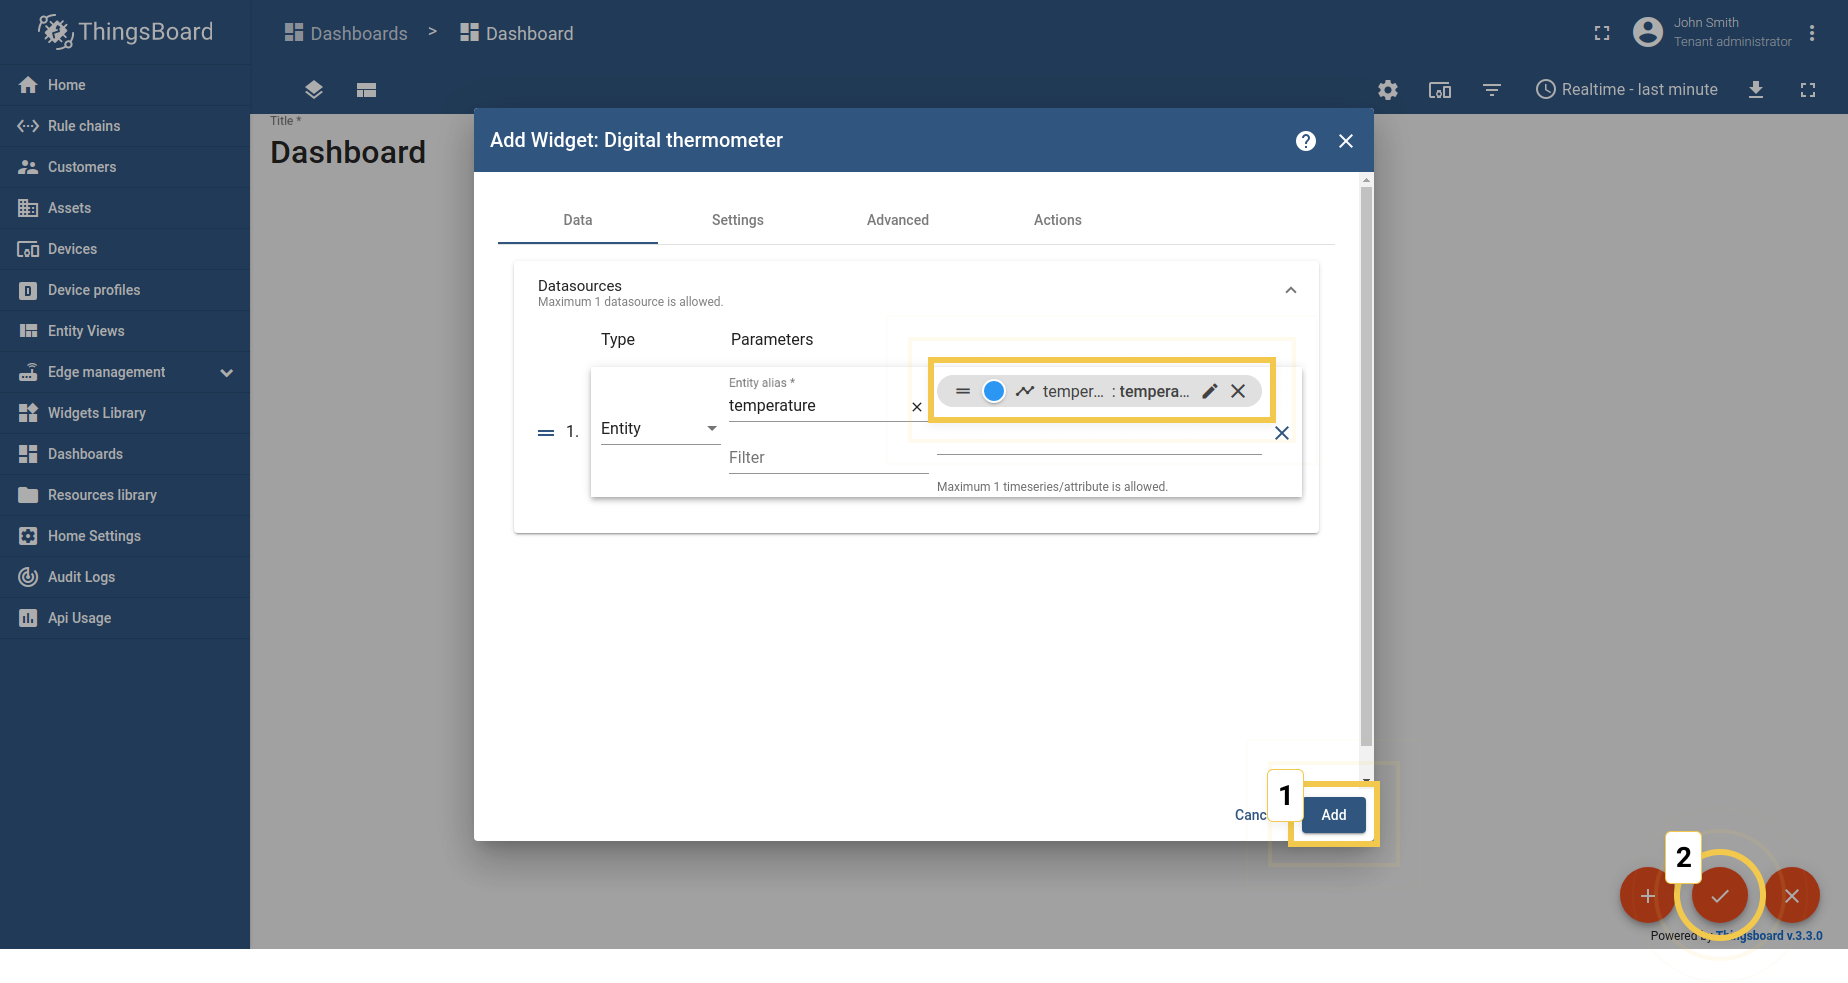Click the export dashboard download icon
The width and height of the screenshot is (1848, 983).
(x=1756, y=90)
